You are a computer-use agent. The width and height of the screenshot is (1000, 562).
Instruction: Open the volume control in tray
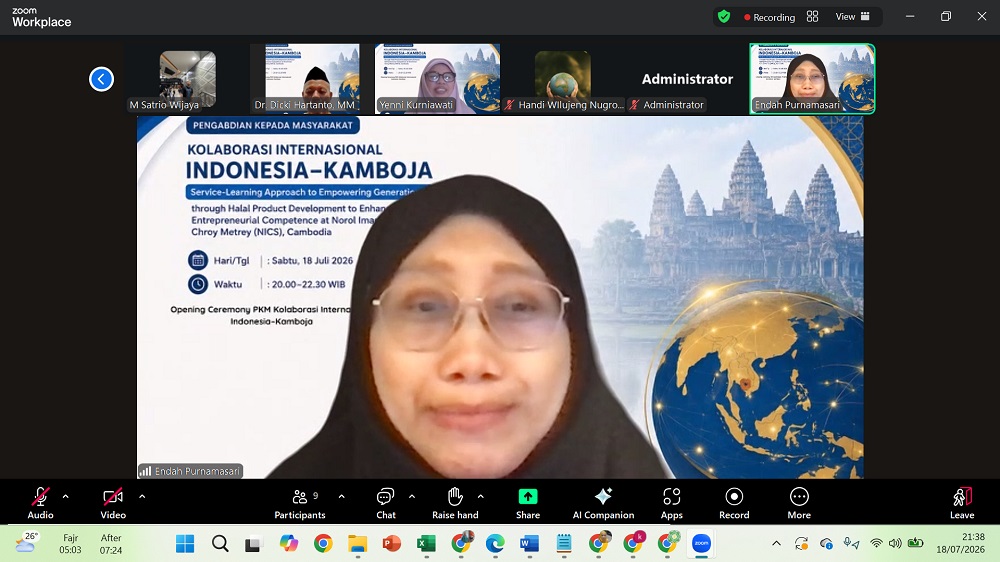tap(895, 544)
